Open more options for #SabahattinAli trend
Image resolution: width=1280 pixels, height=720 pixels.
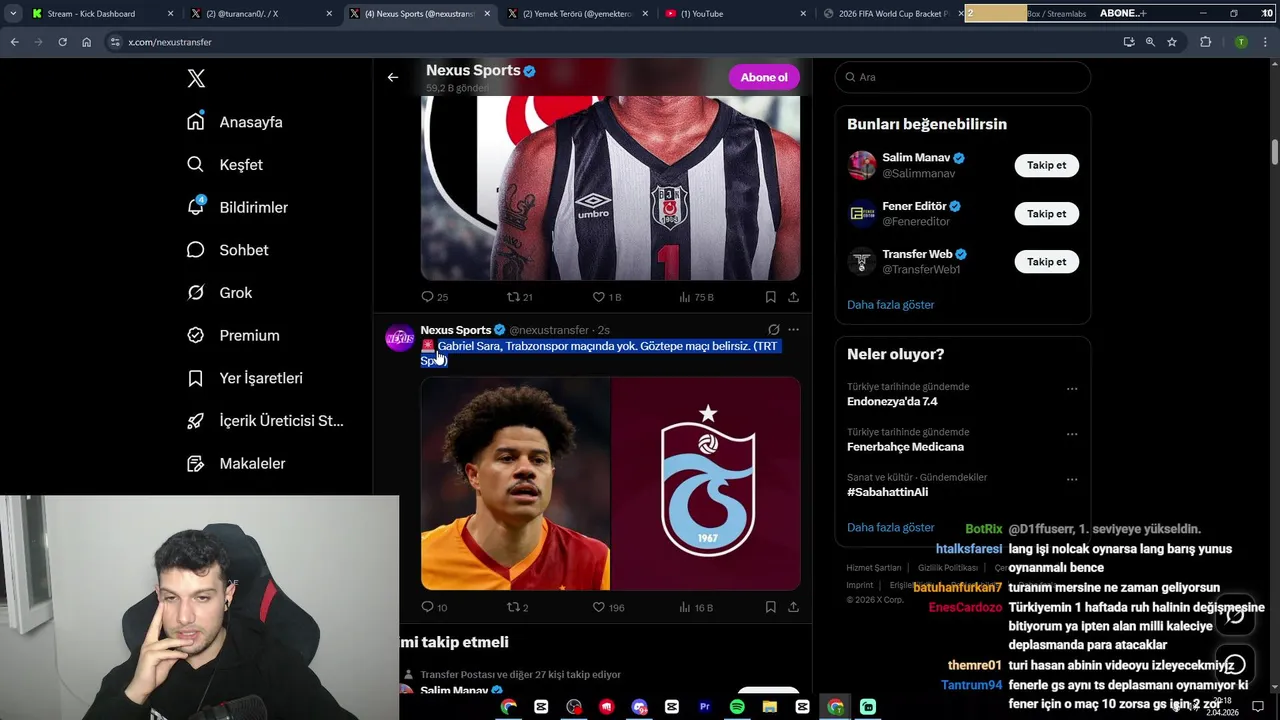coord(1072,480)
